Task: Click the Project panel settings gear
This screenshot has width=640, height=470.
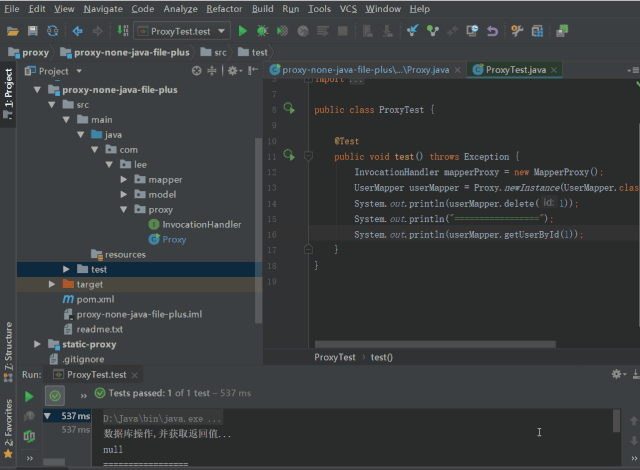Action: (231, 71)
